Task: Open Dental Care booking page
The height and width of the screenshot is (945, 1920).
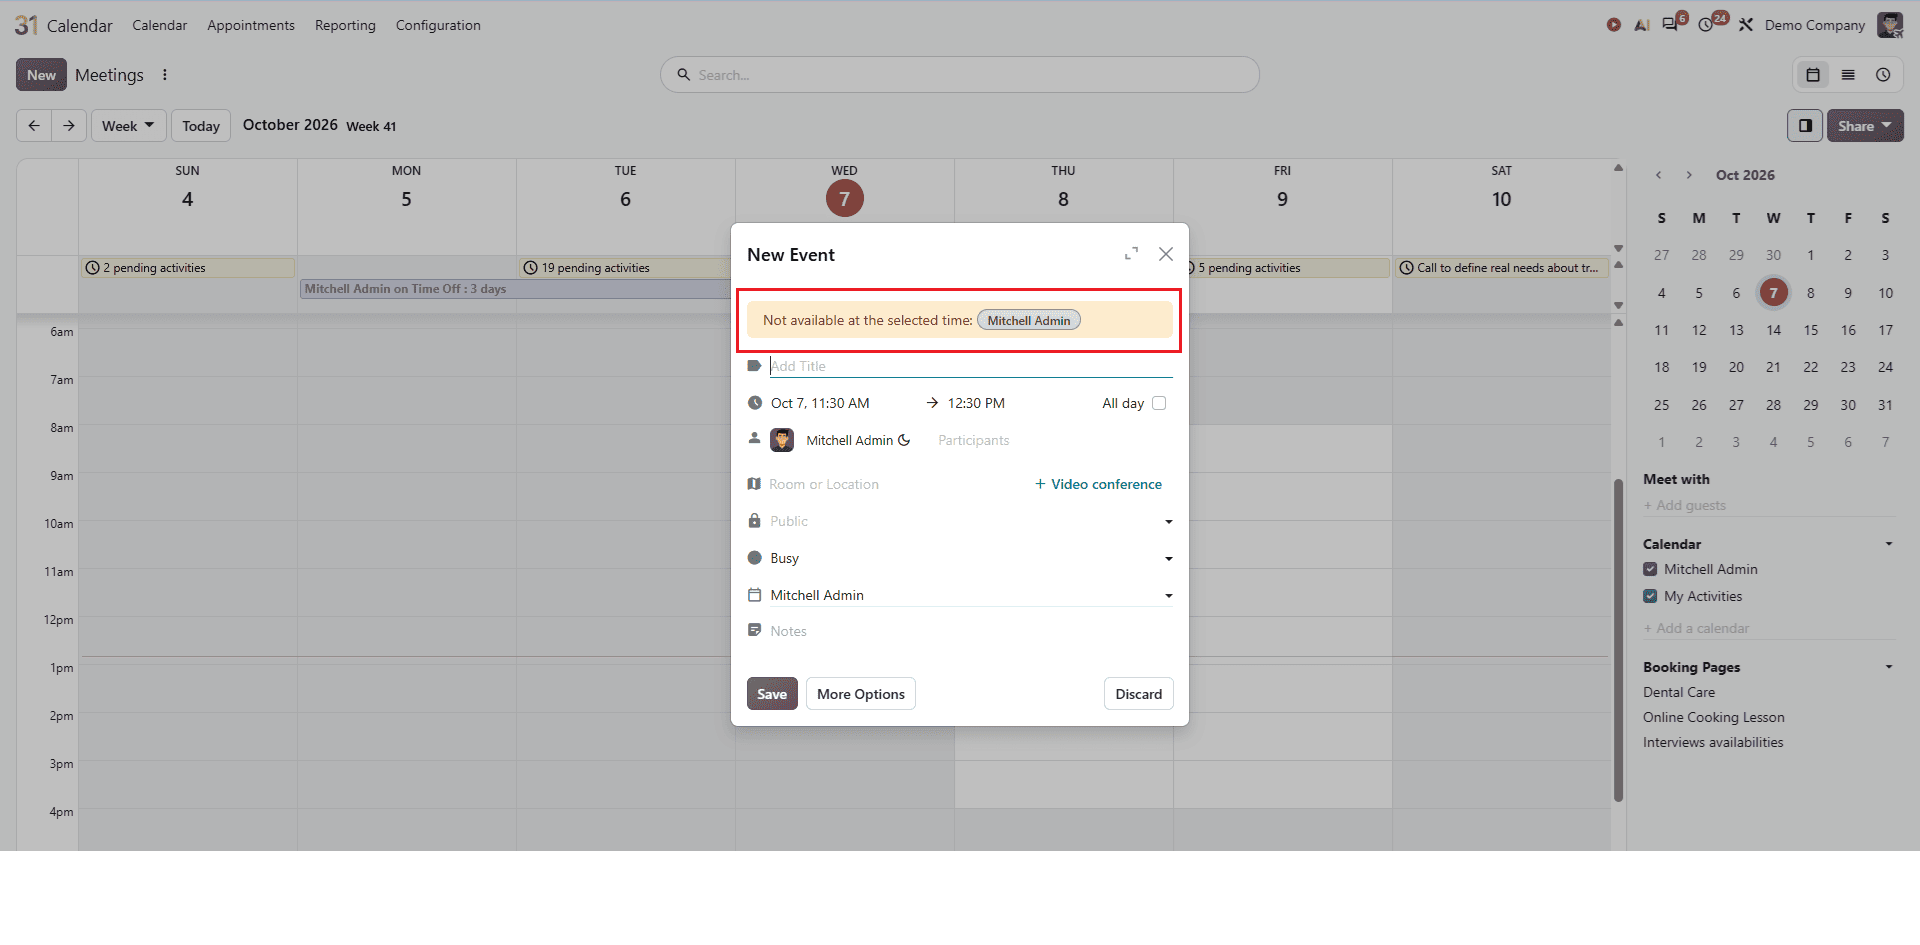Action: coord(1679,692)
